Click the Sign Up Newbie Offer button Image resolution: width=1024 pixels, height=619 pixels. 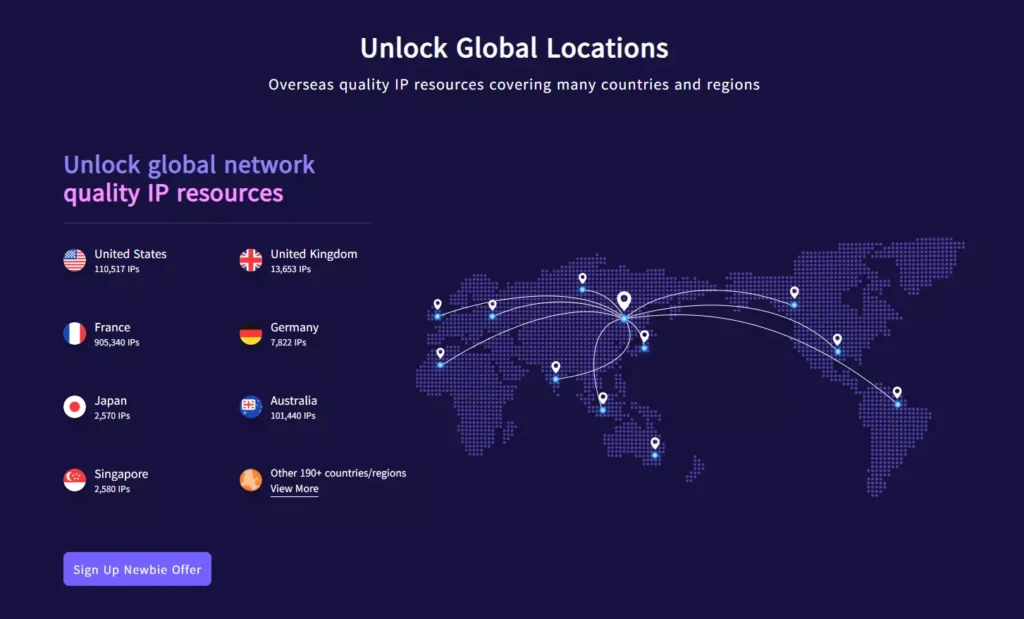click(137, 569)
